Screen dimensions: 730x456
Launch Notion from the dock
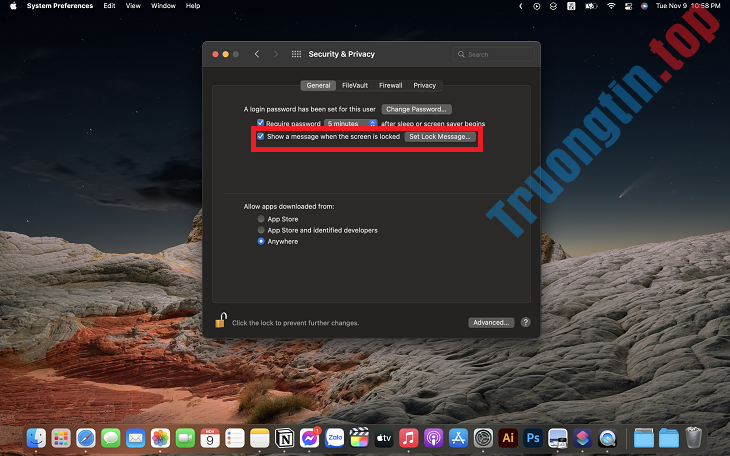284,438
